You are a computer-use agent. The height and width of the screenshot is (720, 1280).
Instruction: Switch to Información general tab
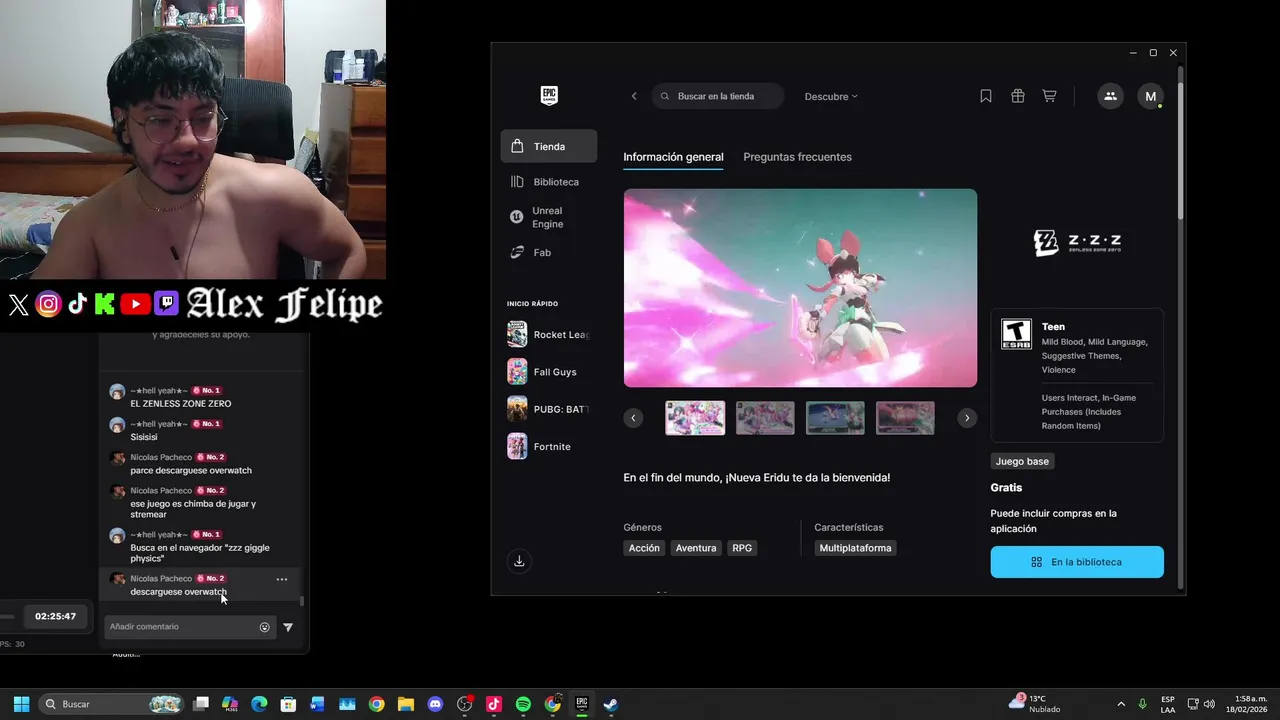coord(673,157)
